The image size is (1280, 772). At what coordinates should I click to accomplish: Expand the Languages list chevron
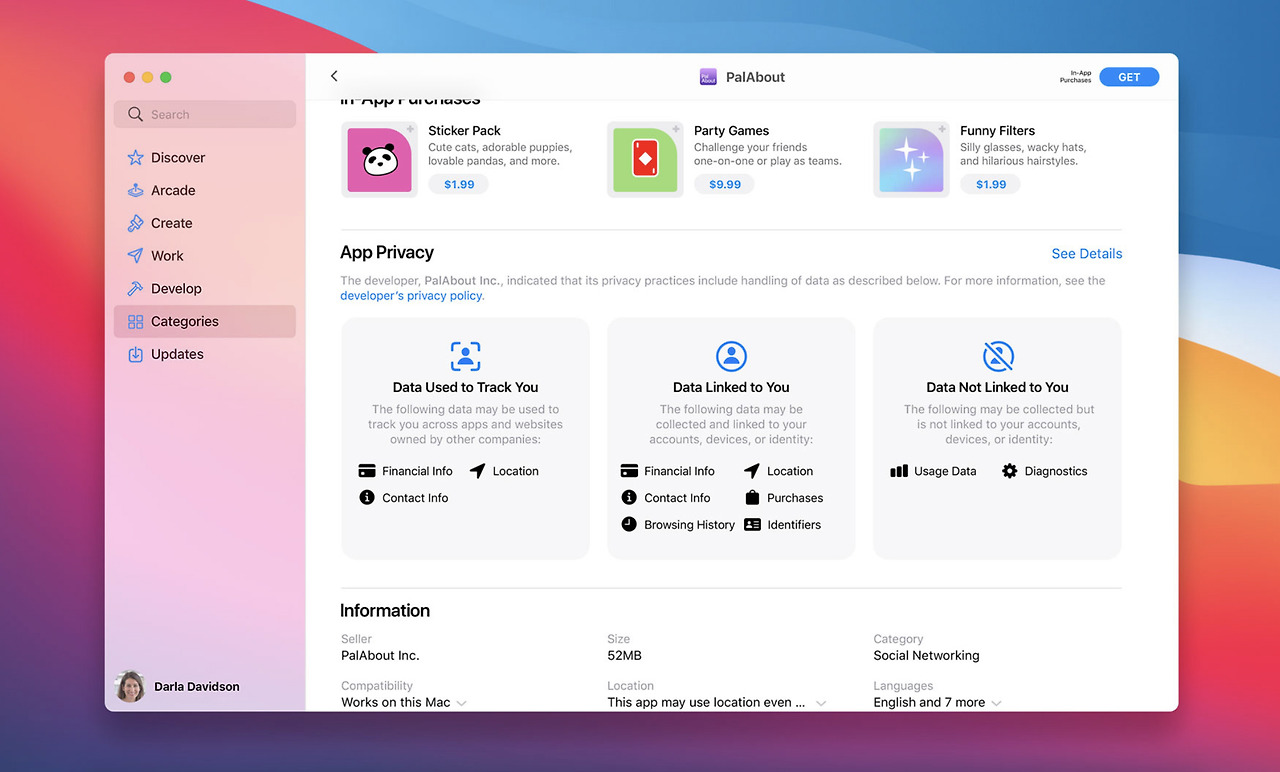(997, 703)
